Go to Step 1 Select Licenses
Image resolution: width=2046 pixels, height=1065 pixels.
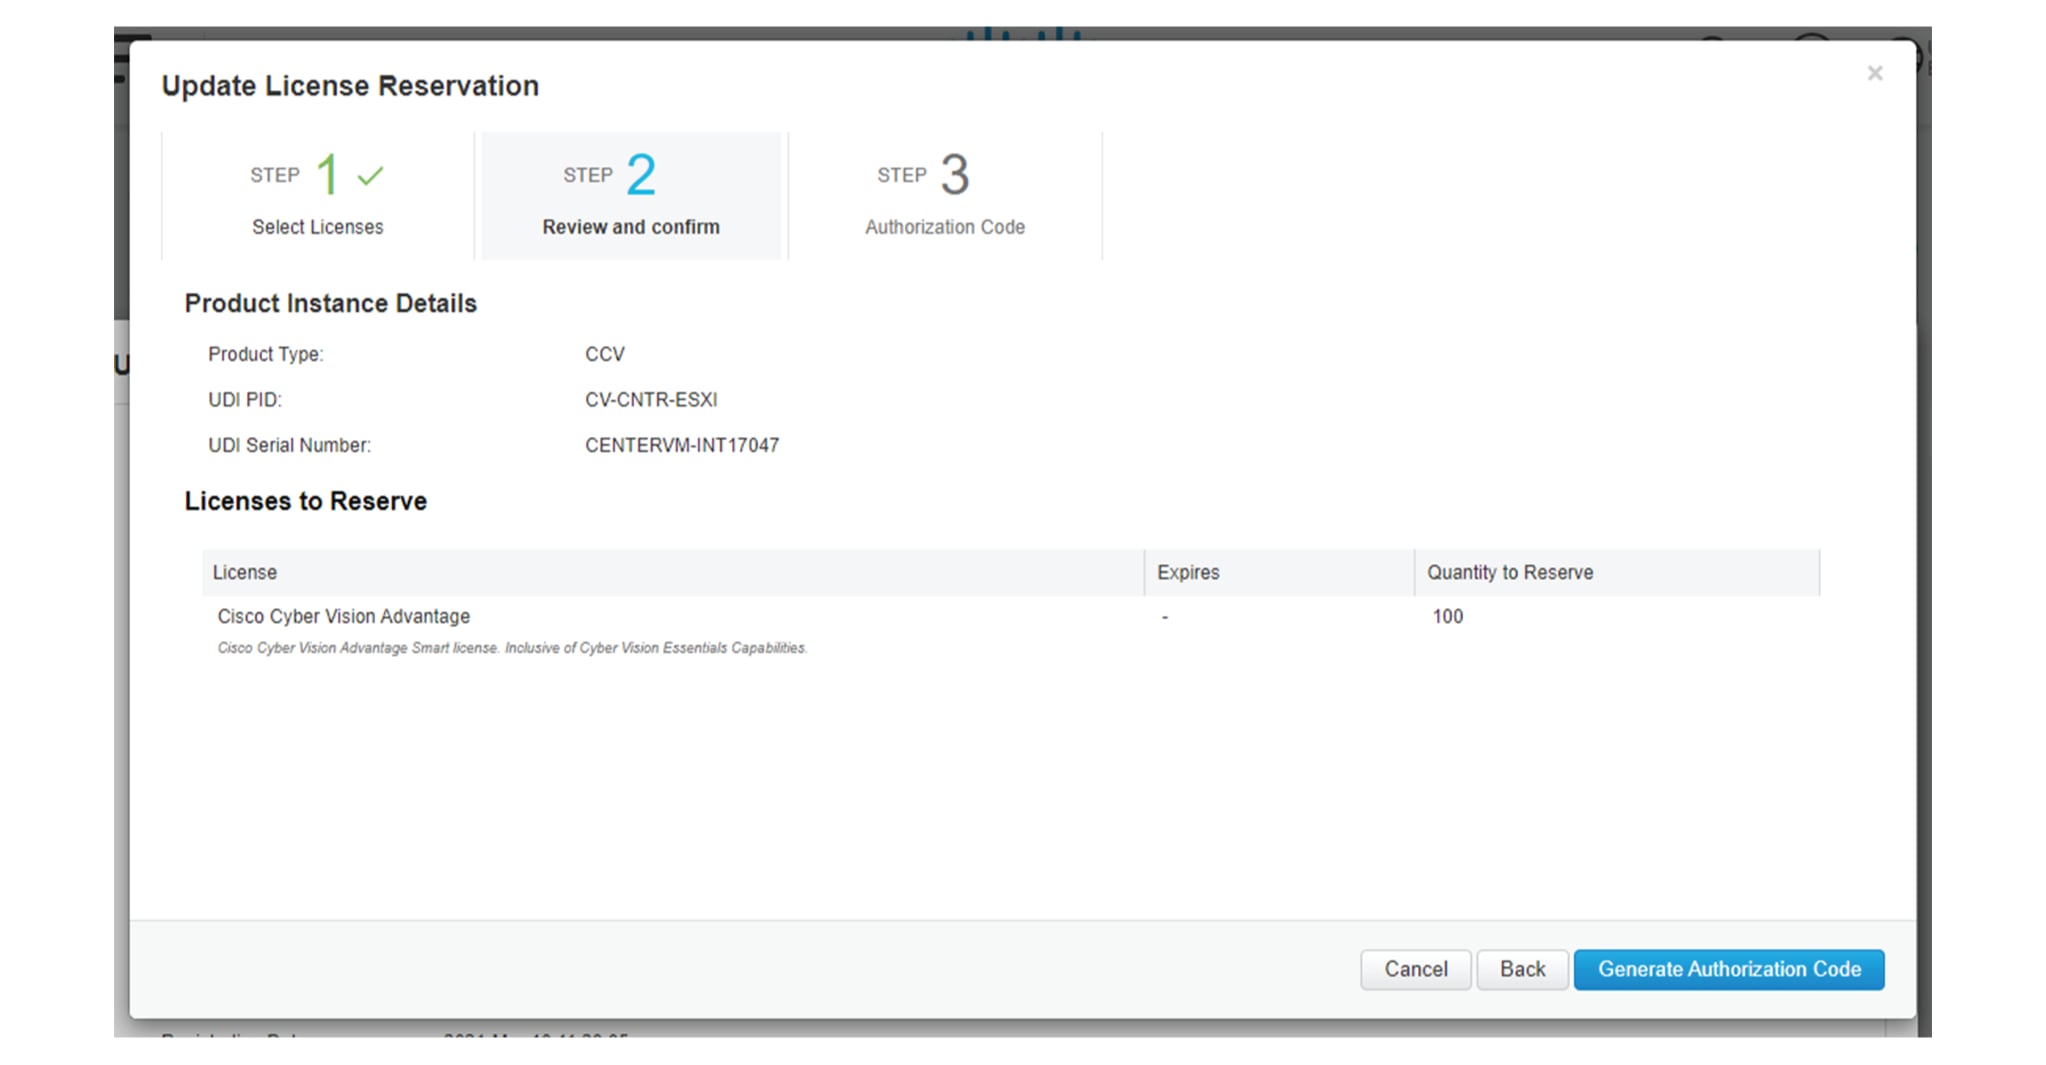318,196
